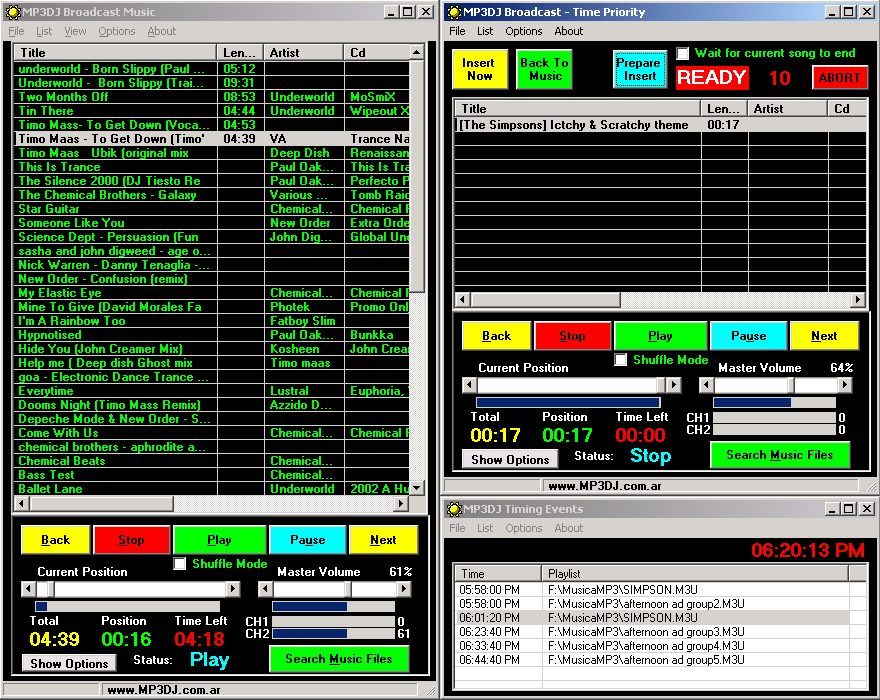
Task: Open the Options menu in Broadcast Music
Action: pyautogui.click(x=116, y=31)
